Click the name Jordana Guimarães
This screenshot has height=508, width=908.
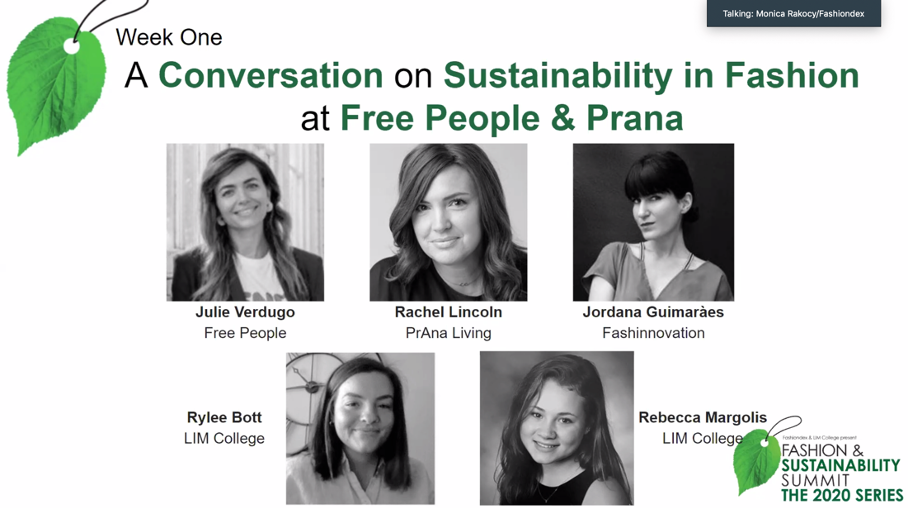[653, 312]
